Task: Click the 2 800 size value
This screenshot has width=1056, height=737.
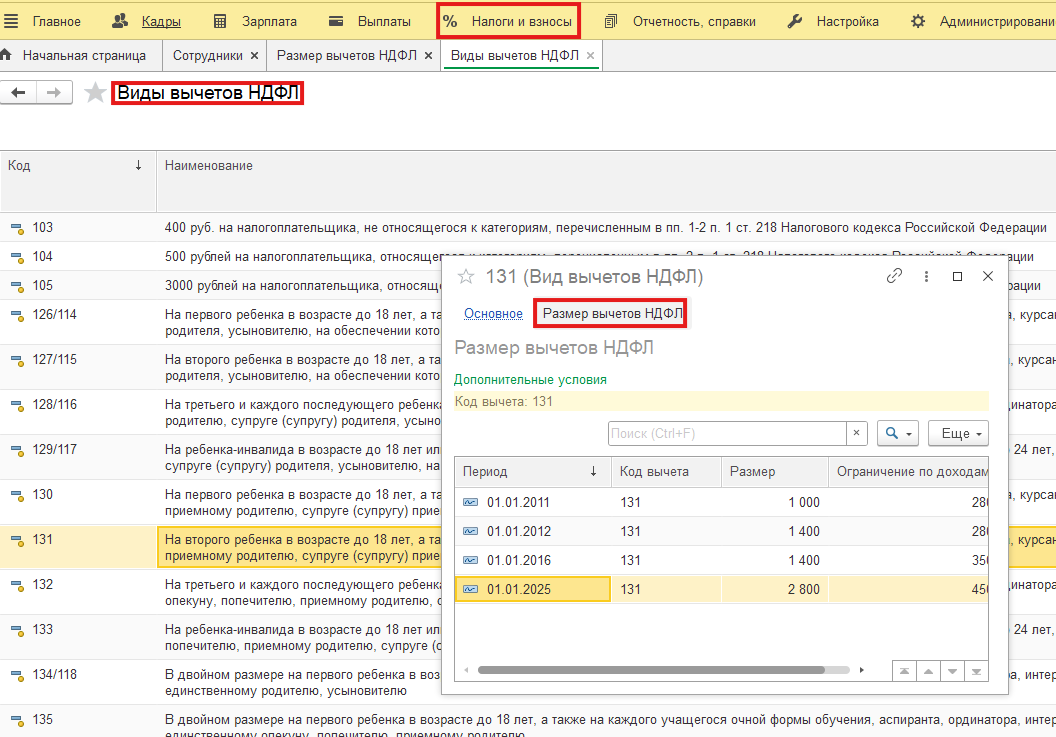Action: (803, 589)
